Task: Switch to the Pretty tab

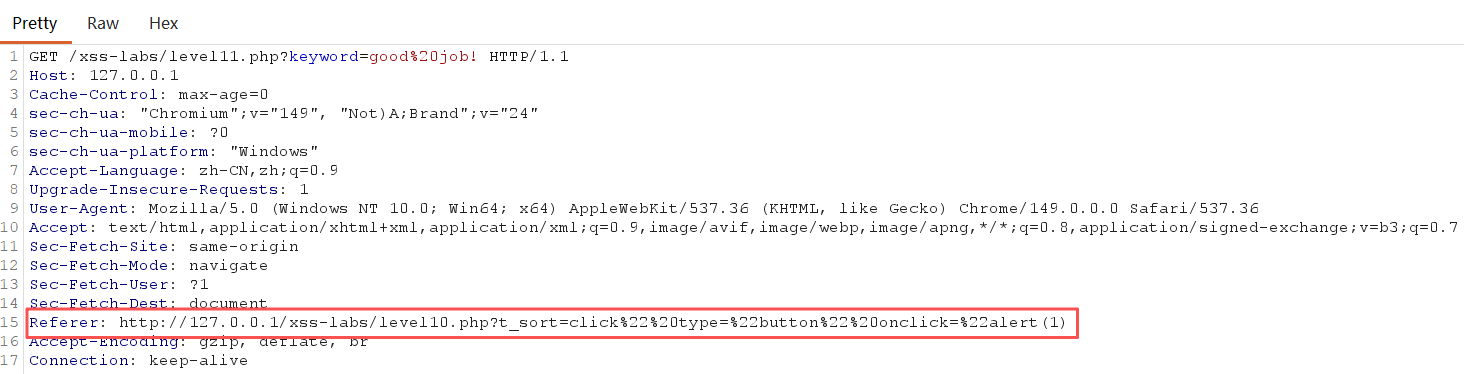Action: (x=35, y=22)
